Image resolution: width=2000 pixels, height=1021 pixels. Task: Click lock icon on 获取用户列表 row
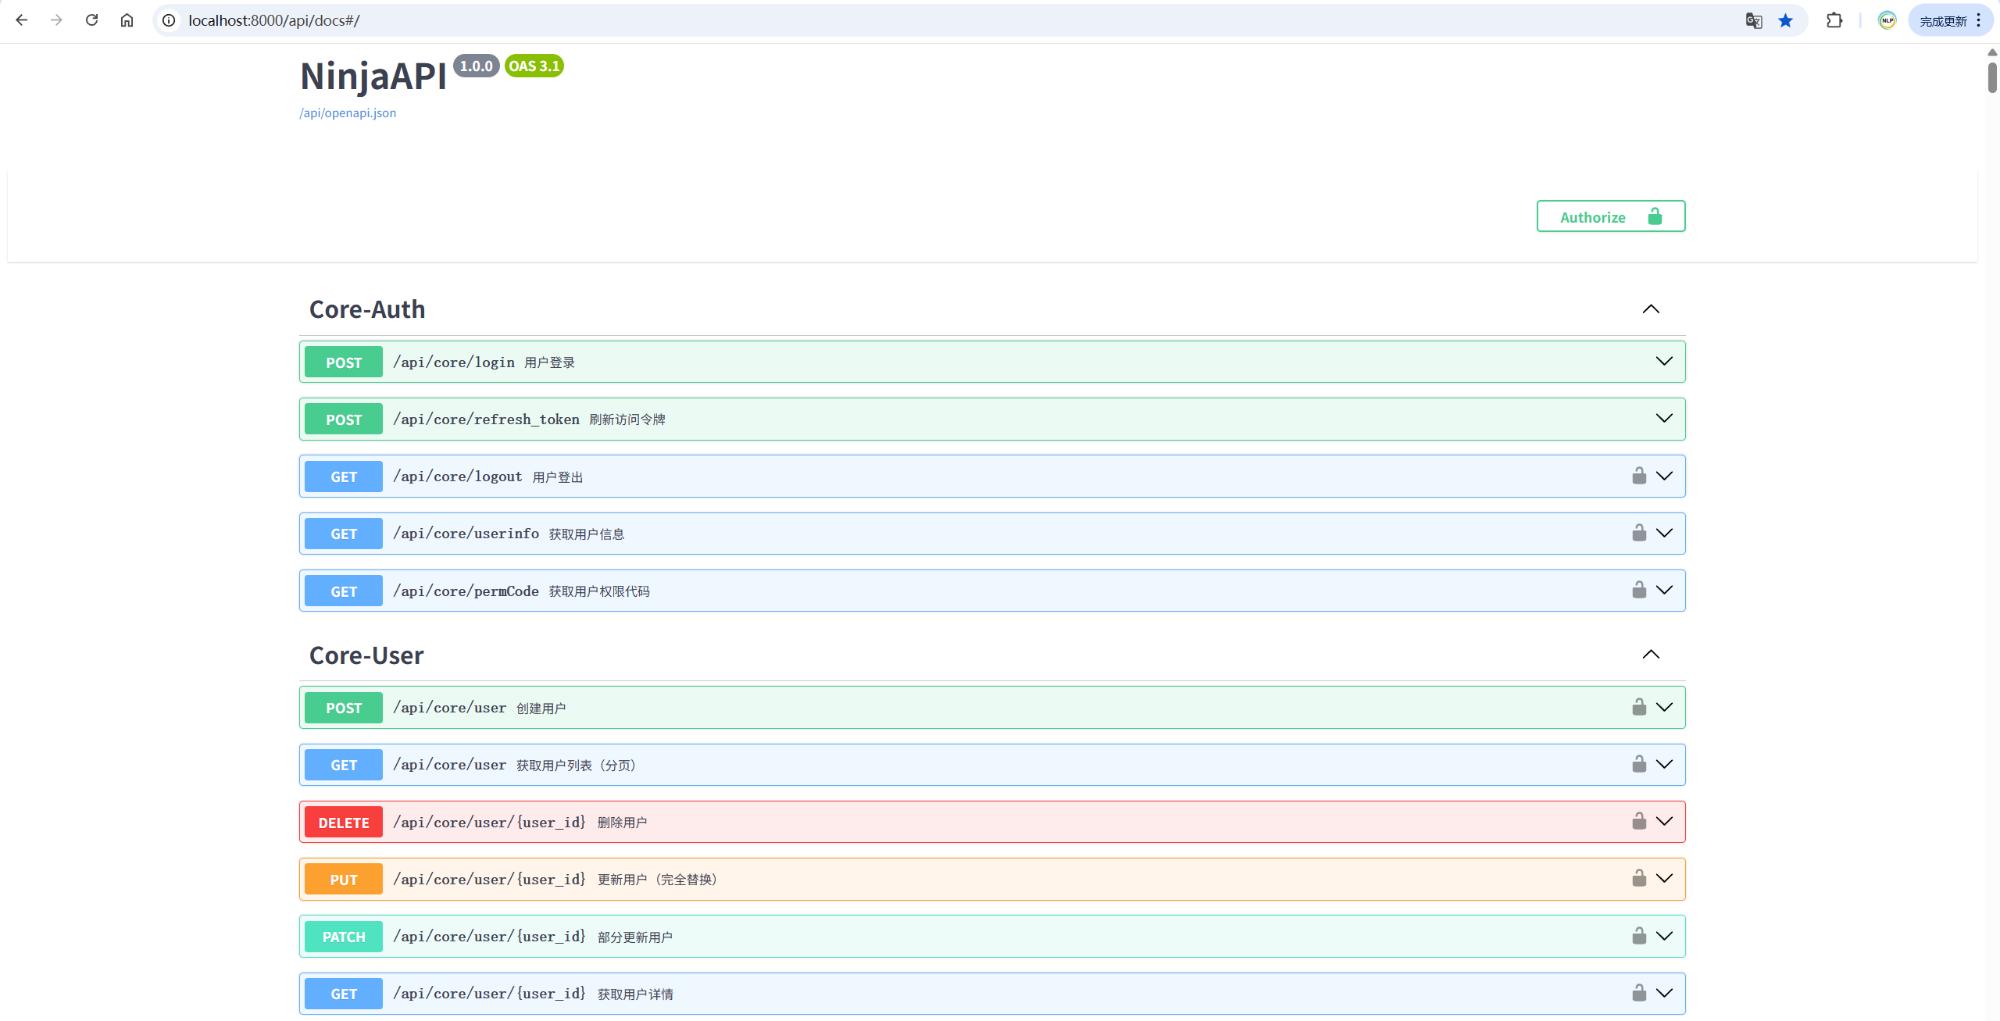pos(1639,763)
